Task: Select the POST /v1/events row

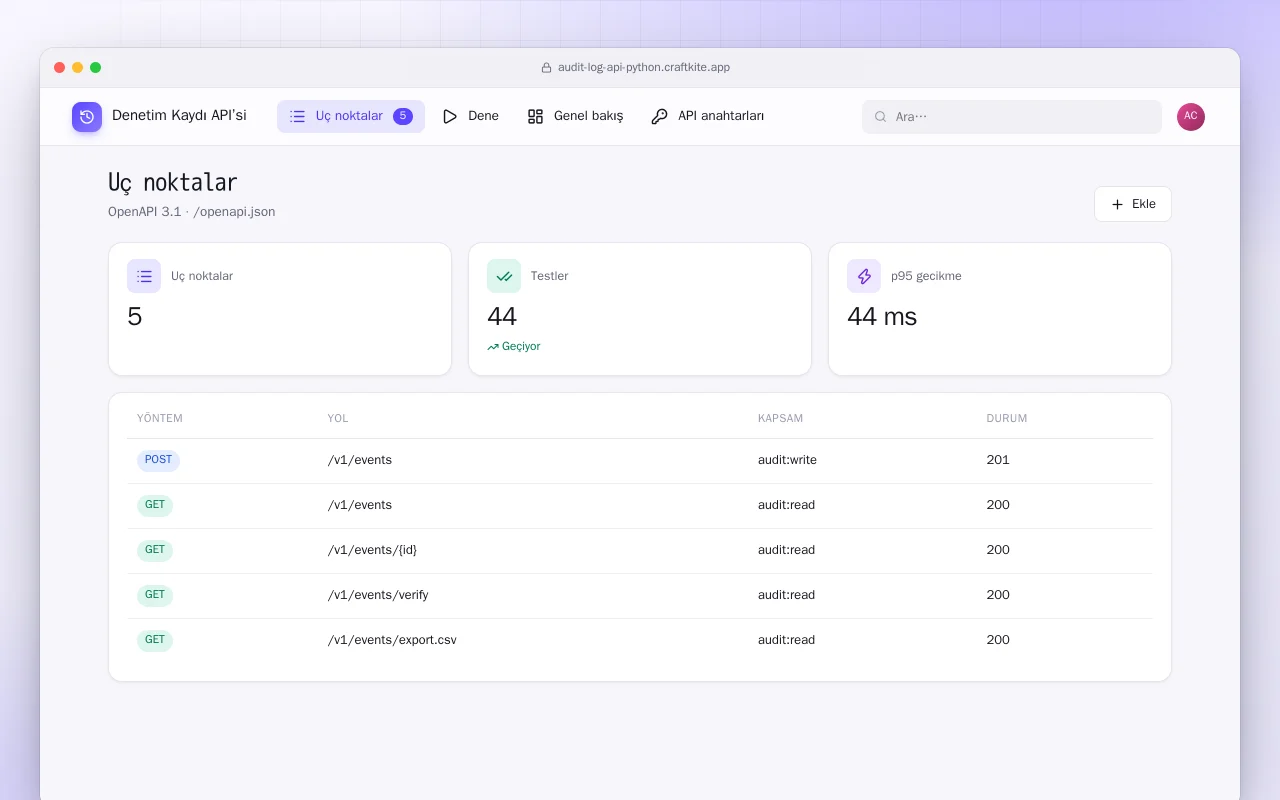Action: tap(640, 460)
